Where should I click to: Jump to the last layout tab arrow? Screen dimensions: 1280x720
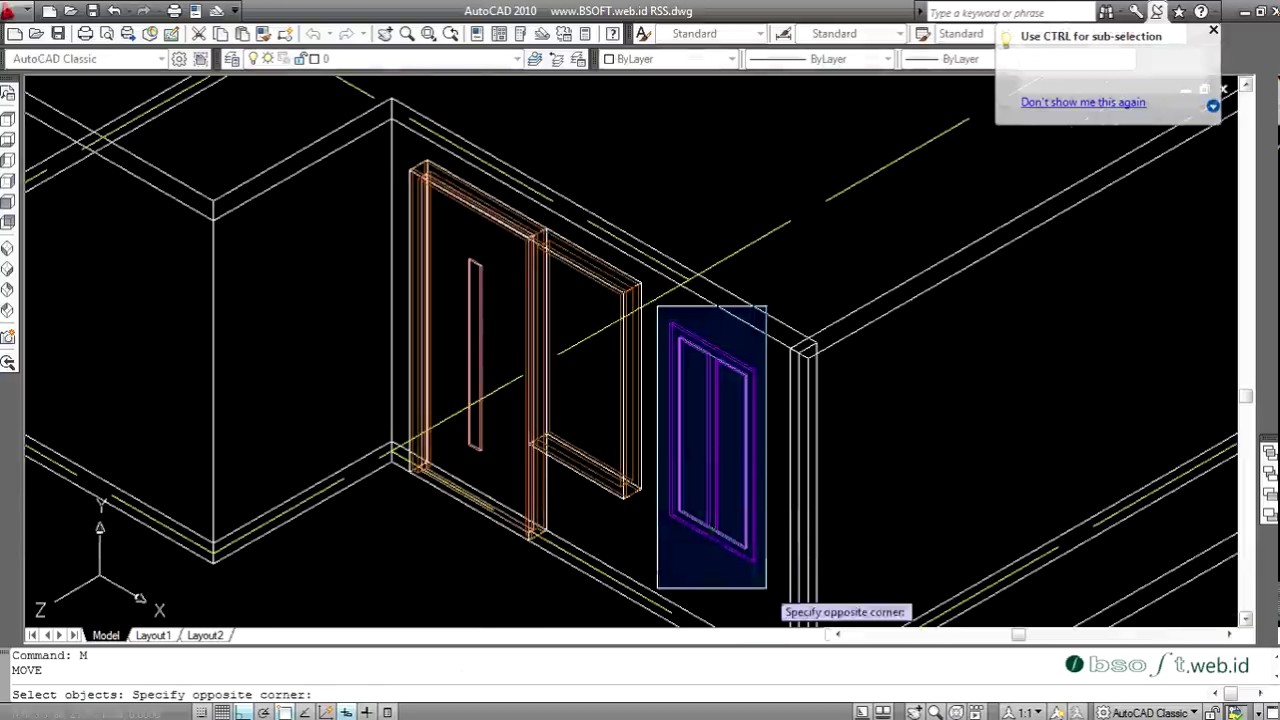(74, 636)
